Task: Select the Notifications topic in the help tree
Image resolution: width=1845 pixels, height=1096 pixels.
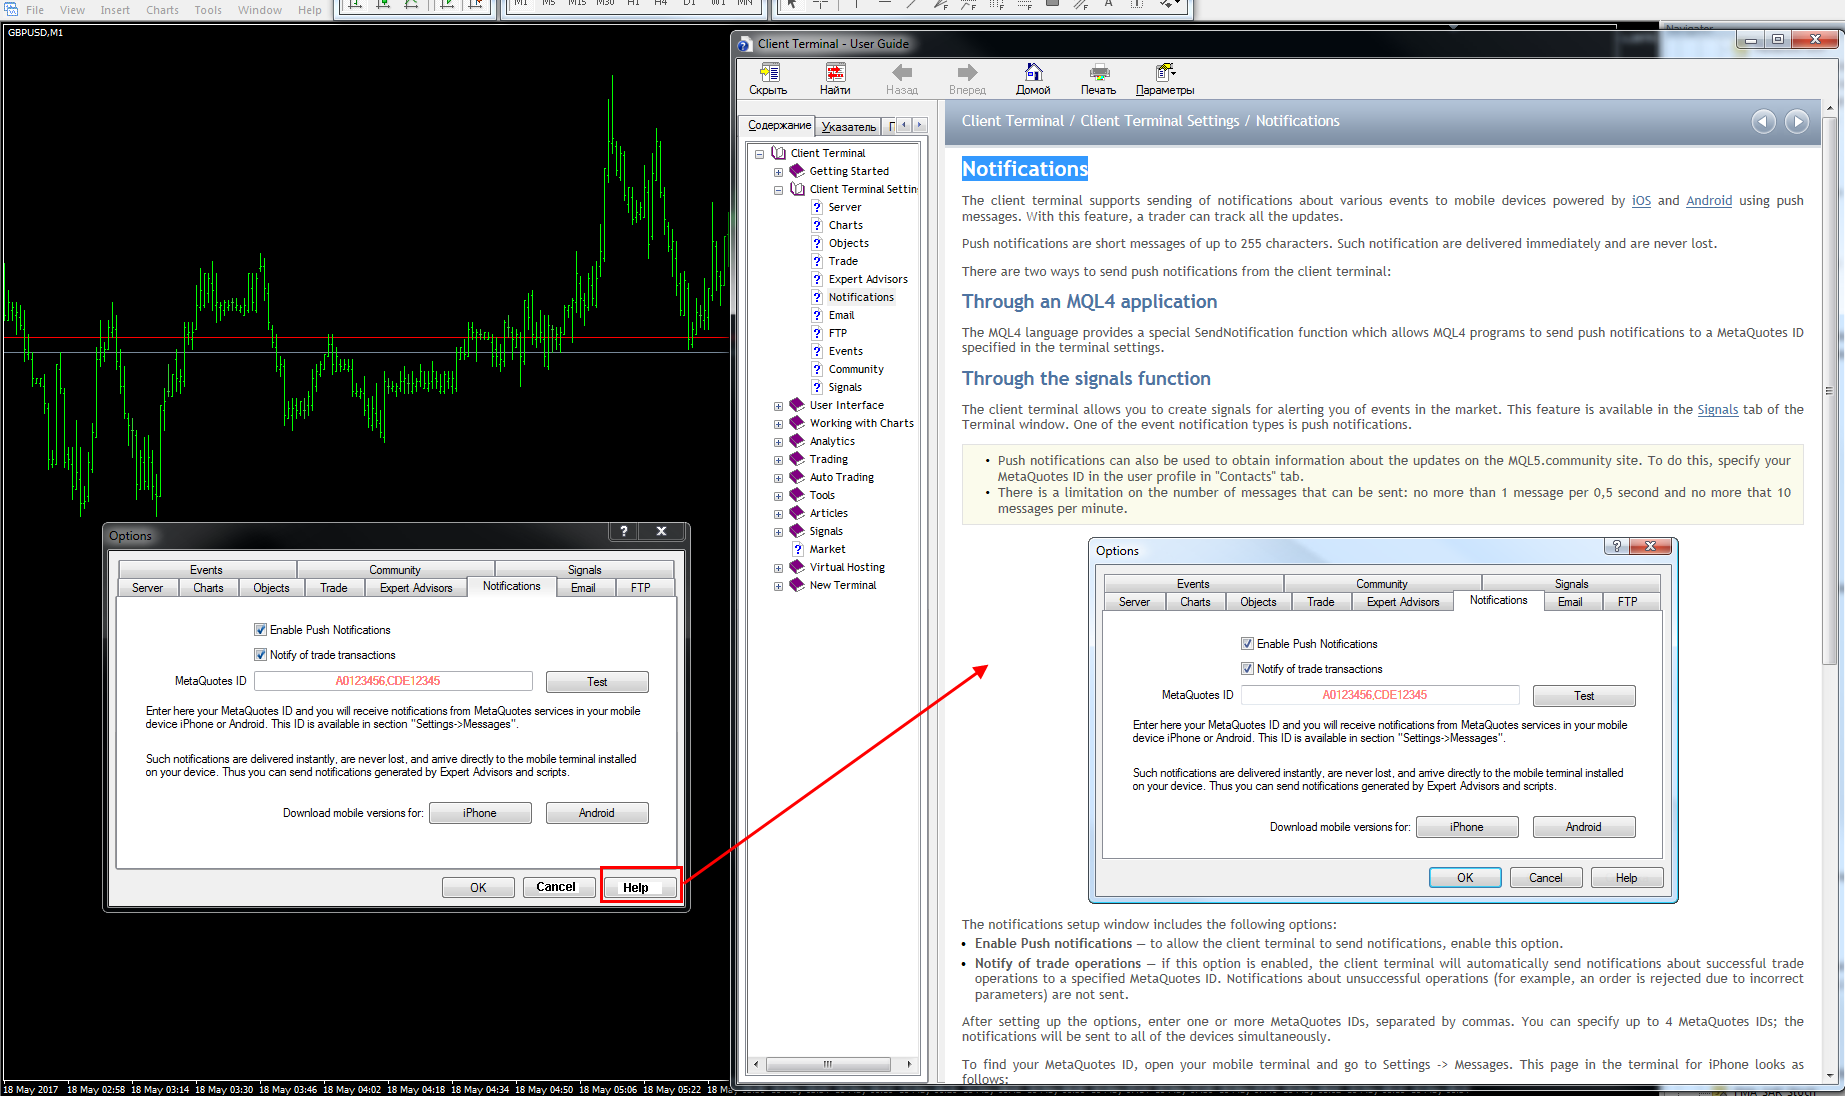Action: point(861,297)
